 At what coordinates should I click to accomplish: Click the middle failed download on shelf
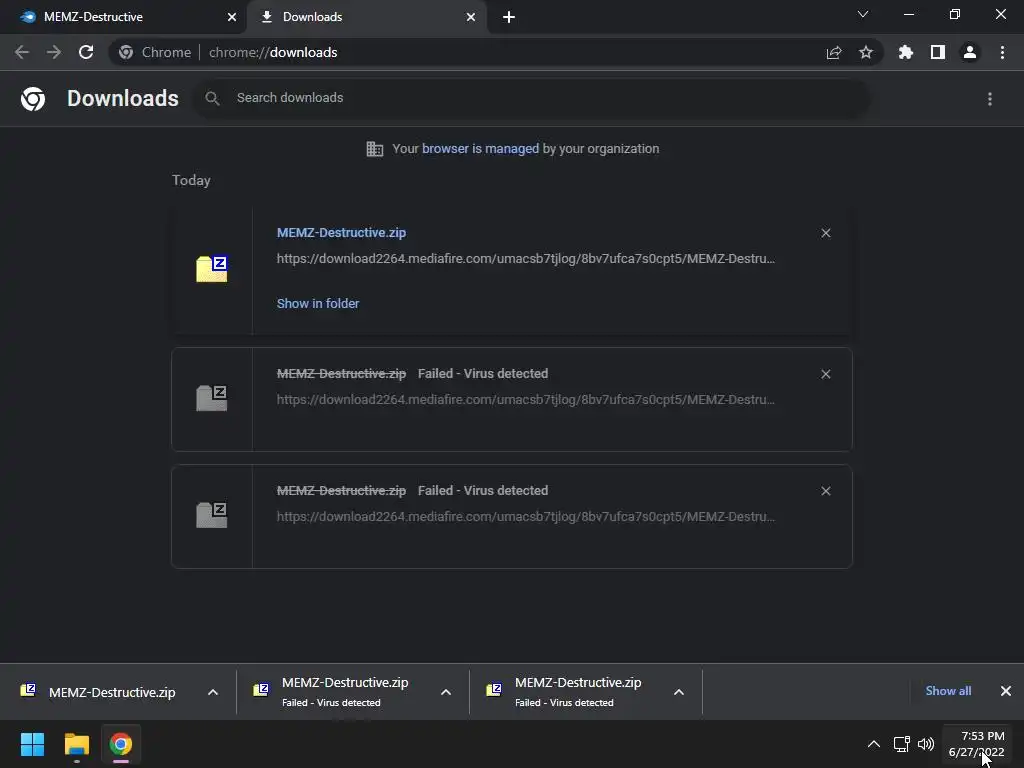point(333,692)
